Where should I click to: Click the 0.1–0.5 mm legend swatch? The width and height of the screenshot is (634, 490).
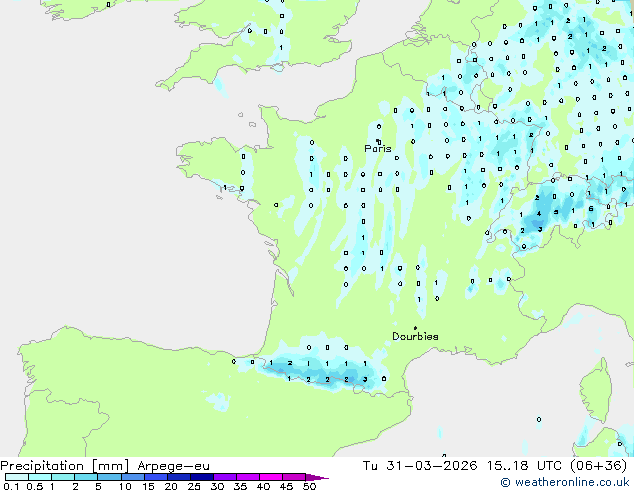pos(17,477)
